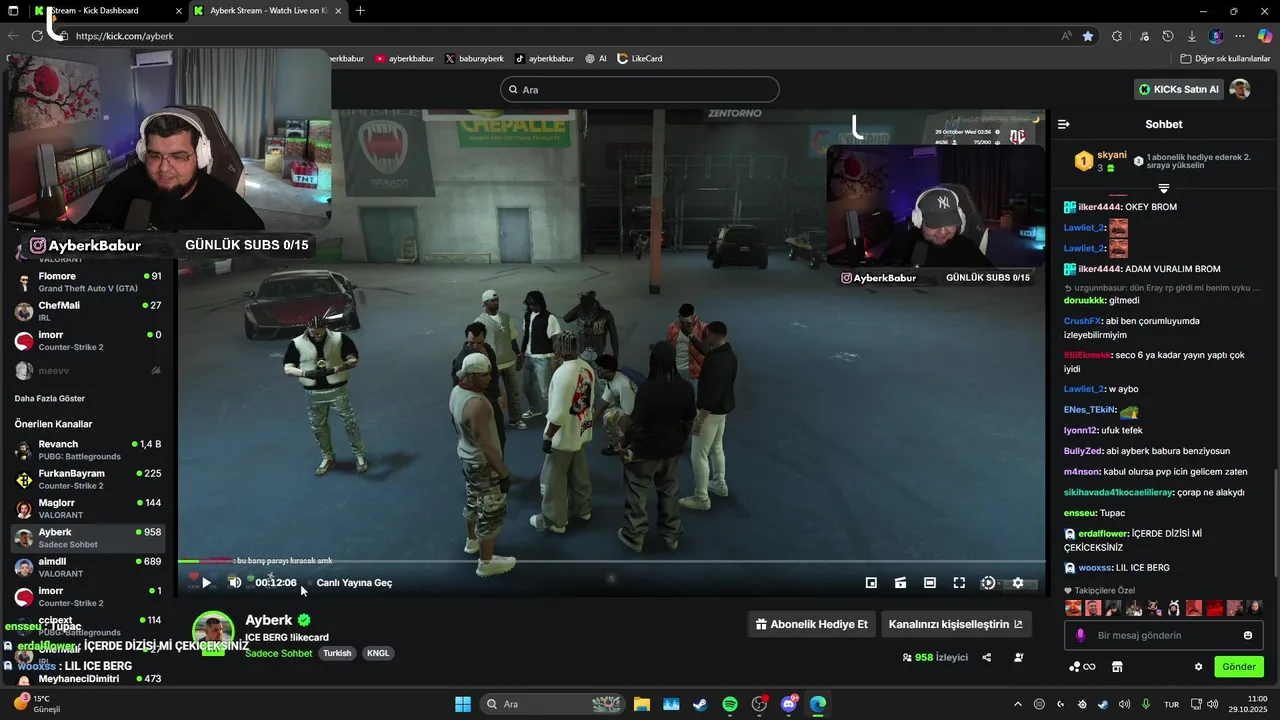
Task: Click the first follower-only emote in chat
Action: (x=1073, y=608)
